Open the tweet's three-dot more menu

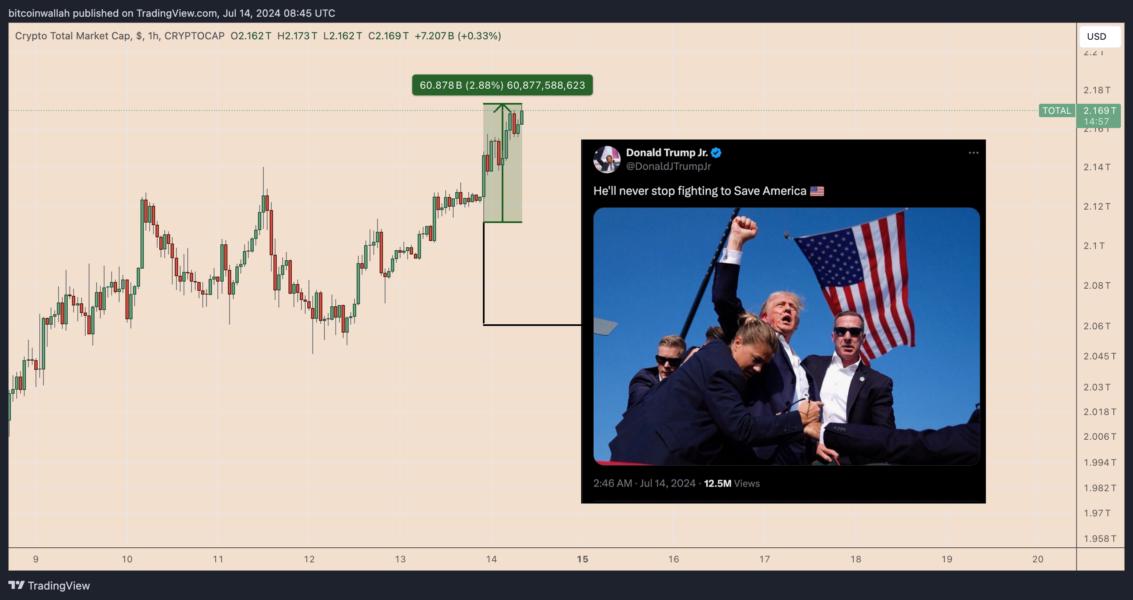[x=973, y=153]
